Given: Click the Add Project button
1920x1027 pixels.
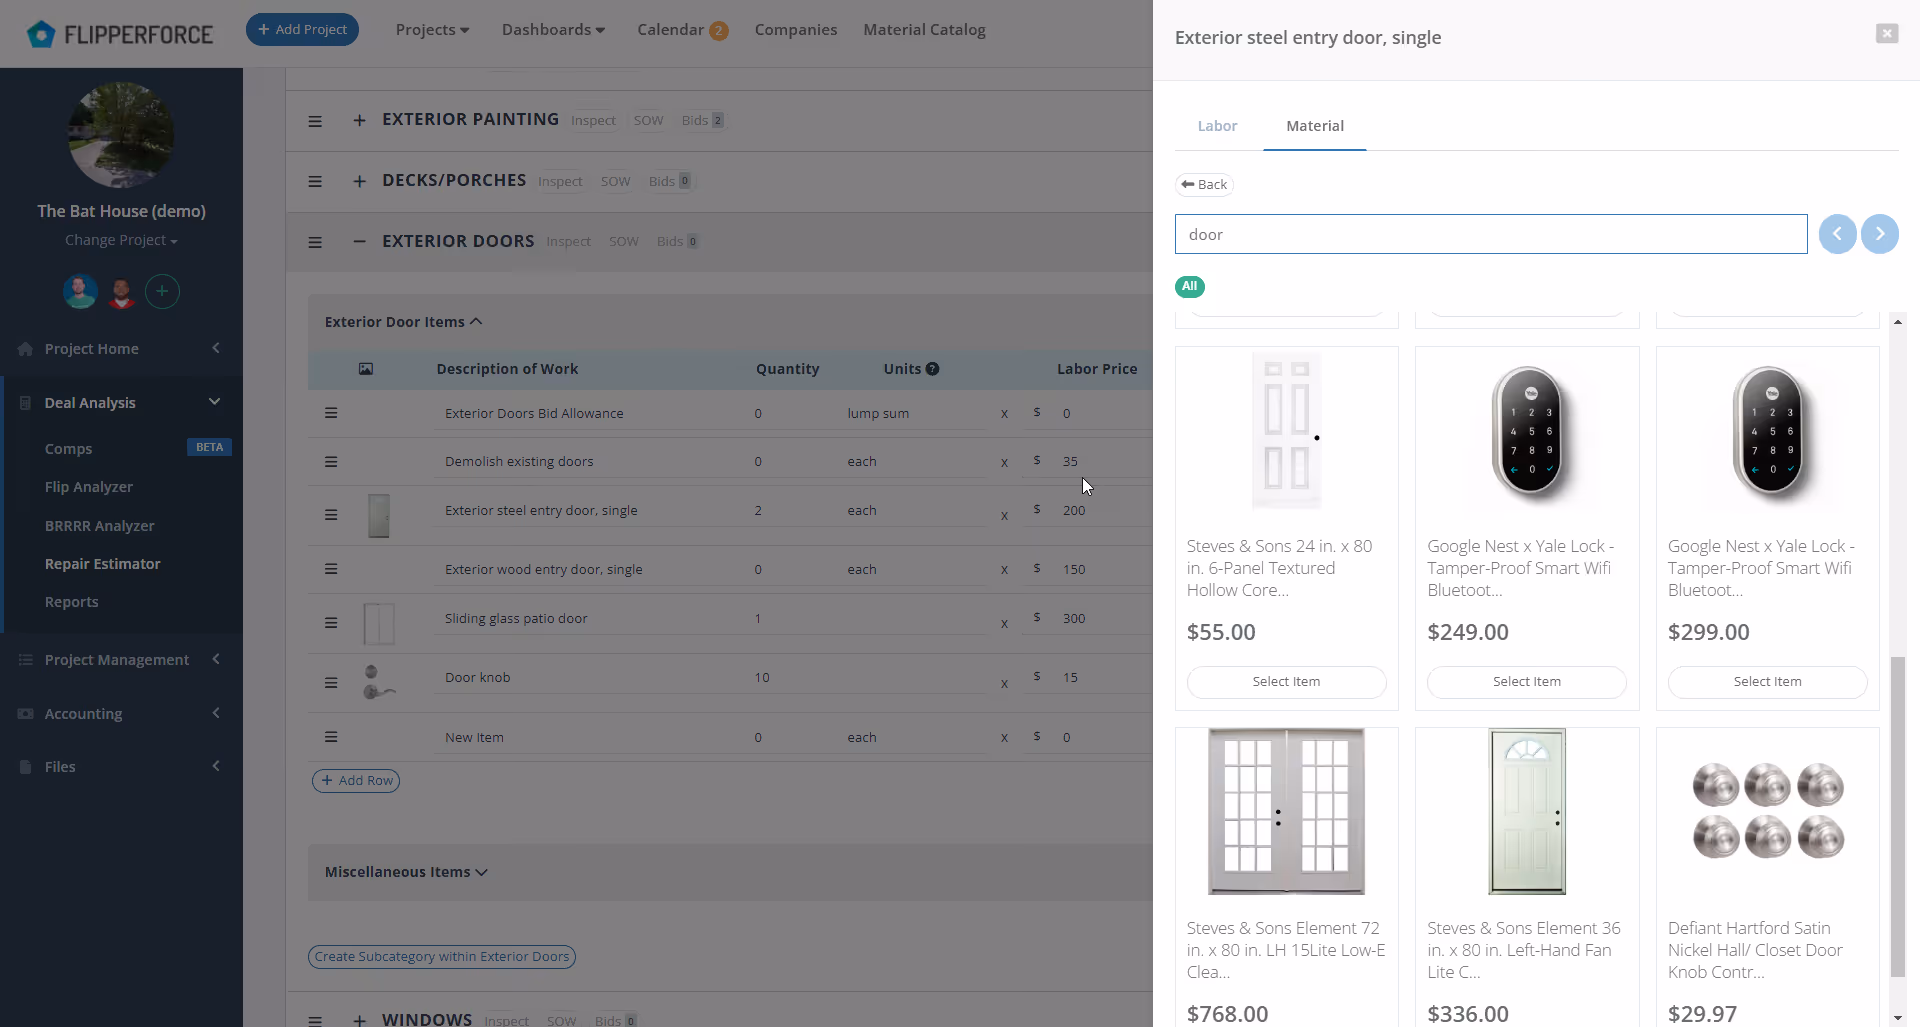Looking at the screenshot, I should coord(302,30).
